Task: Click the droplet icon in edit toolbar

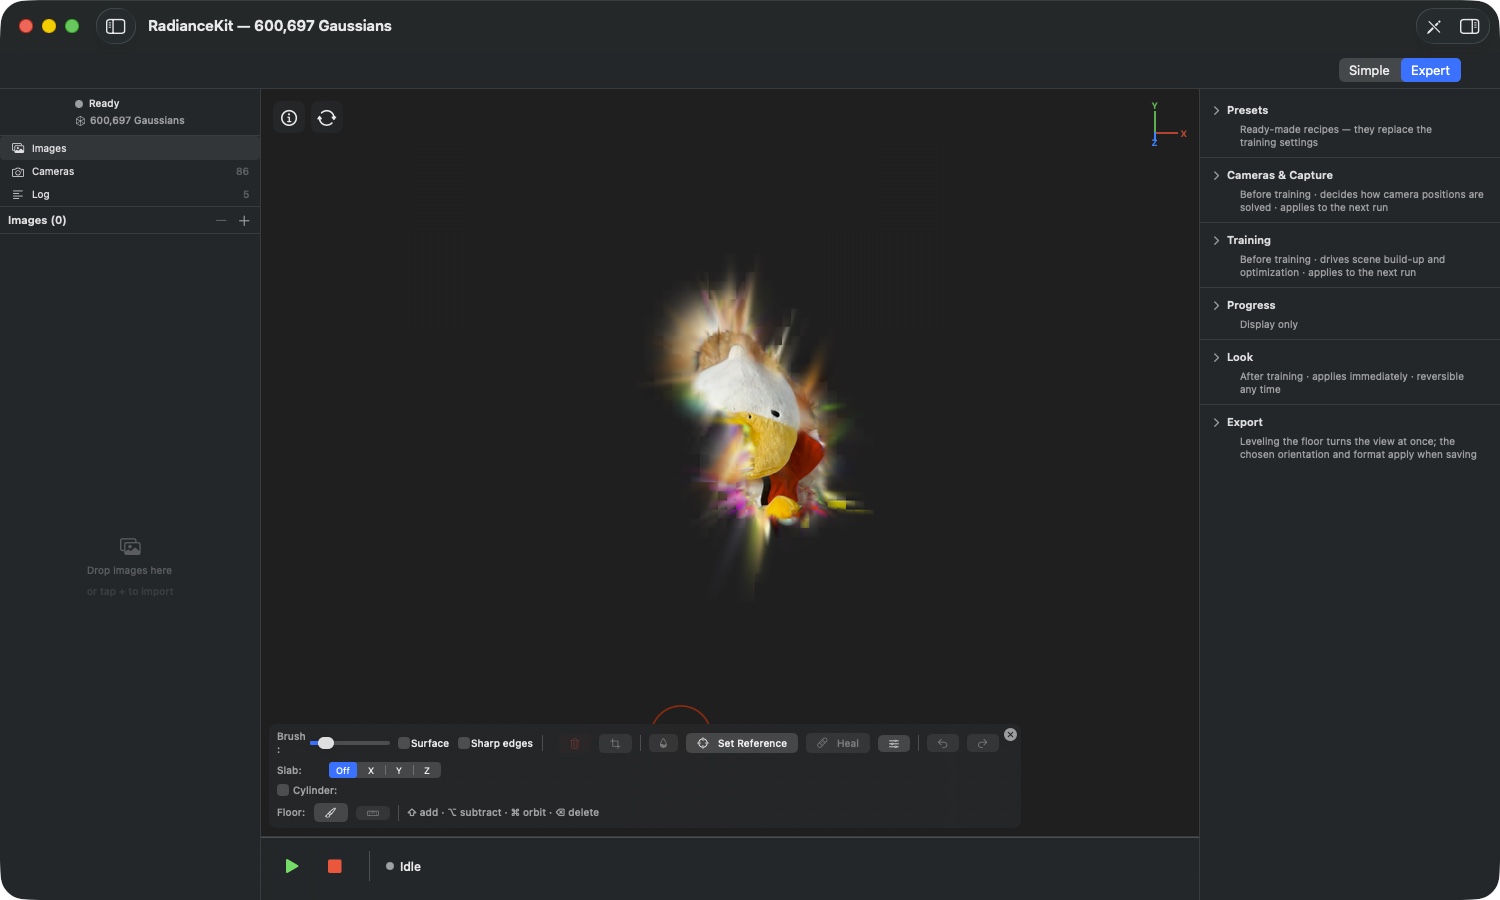Action: pyautogui.click(x=663, y=743)
